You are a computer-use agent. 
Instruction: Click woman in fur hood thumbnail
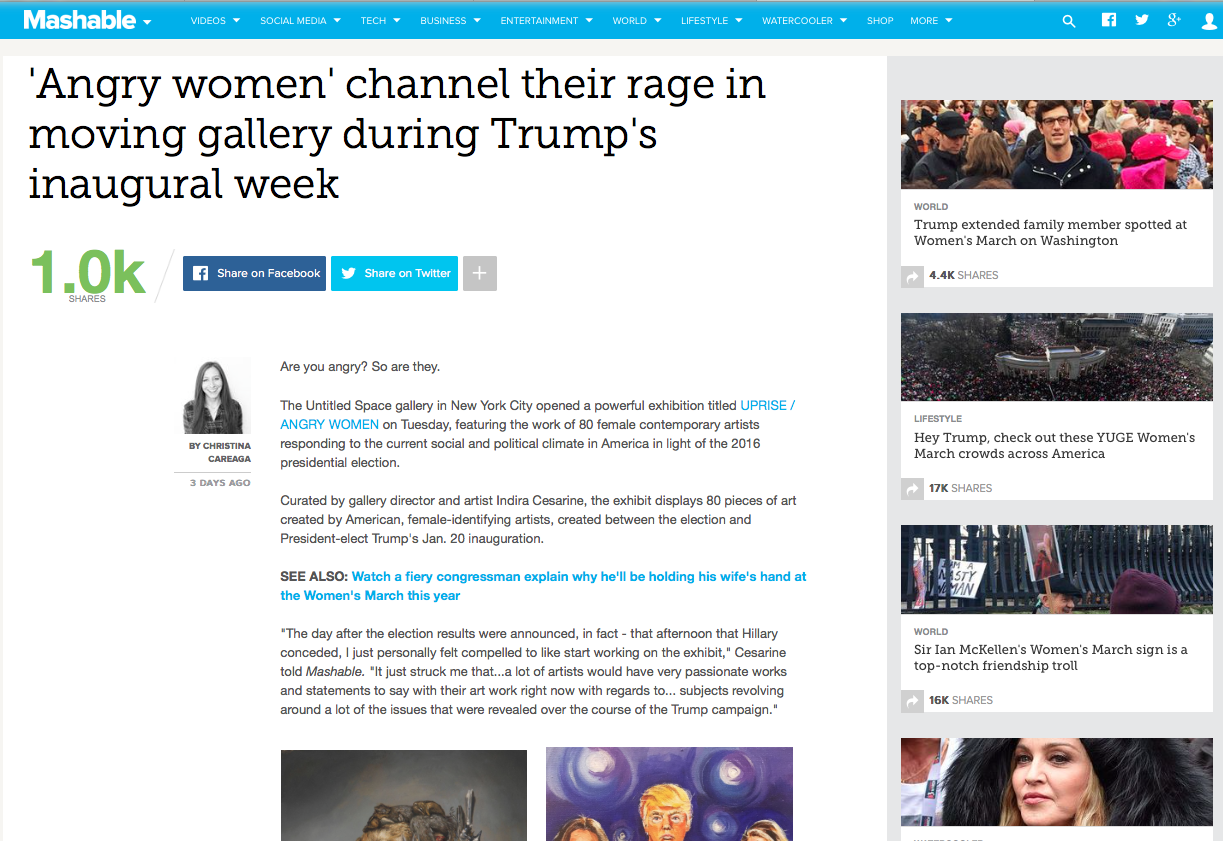[1057, 782]
